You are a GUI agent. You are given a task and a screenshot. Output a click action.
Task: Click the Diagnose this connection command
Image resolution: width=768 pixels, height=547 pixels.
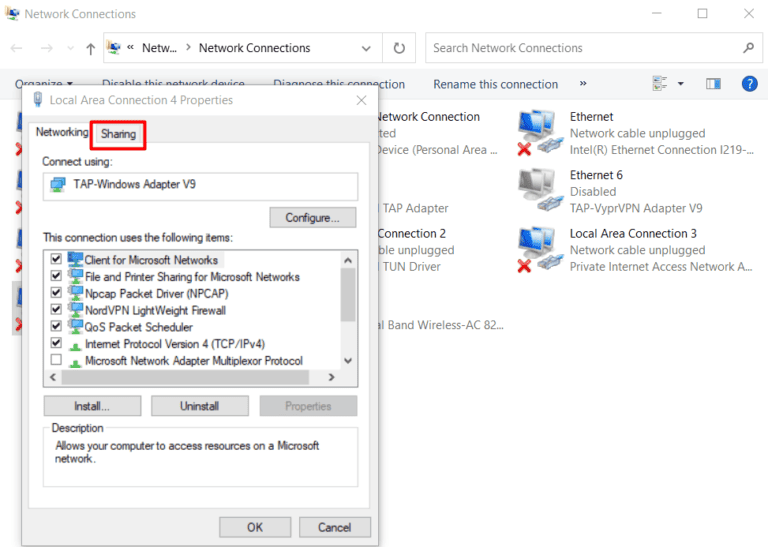click(x=339, y=84)
